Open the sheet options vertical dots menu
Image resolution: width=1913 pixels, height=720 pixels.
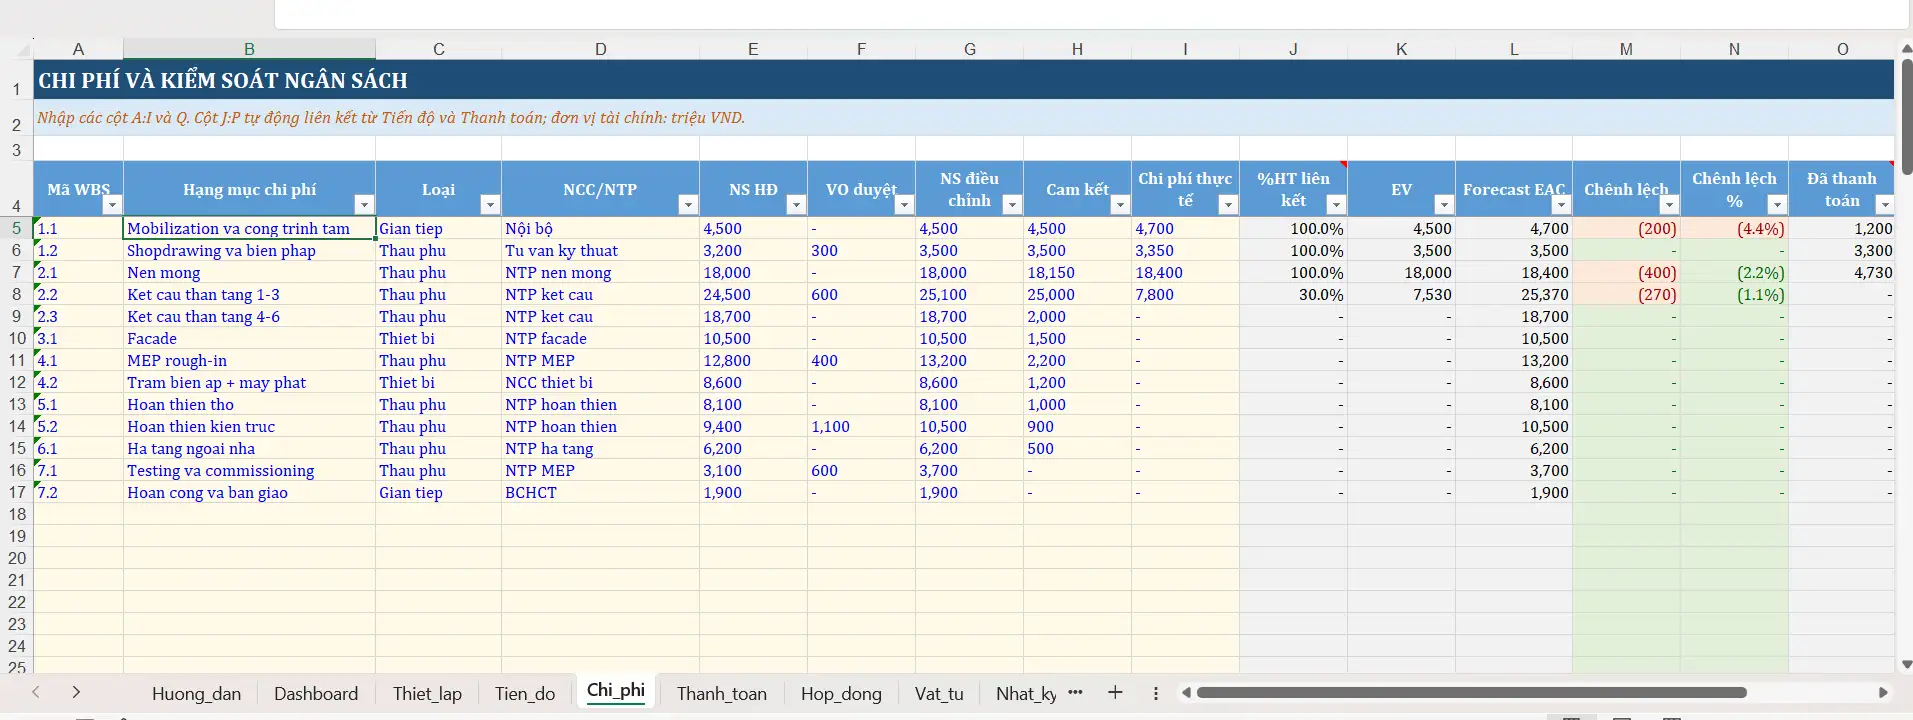coord(1156,693)
